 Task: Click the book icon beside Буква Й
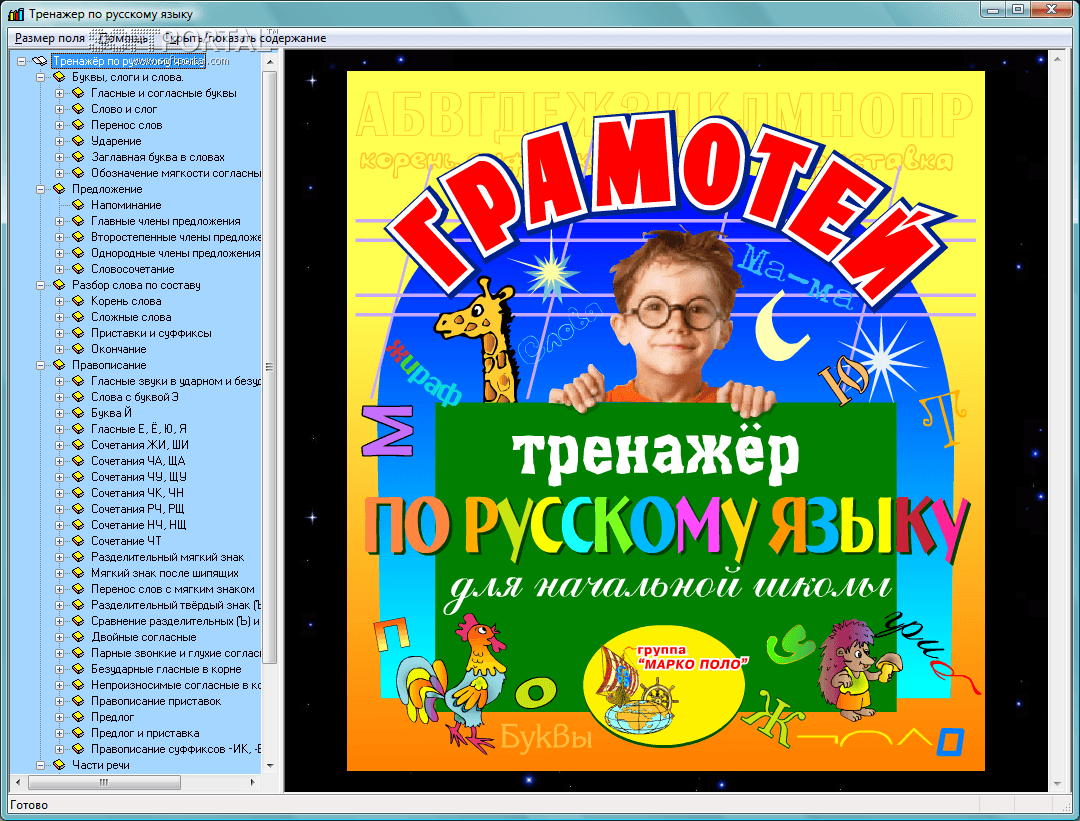click(x=79, y=413)
